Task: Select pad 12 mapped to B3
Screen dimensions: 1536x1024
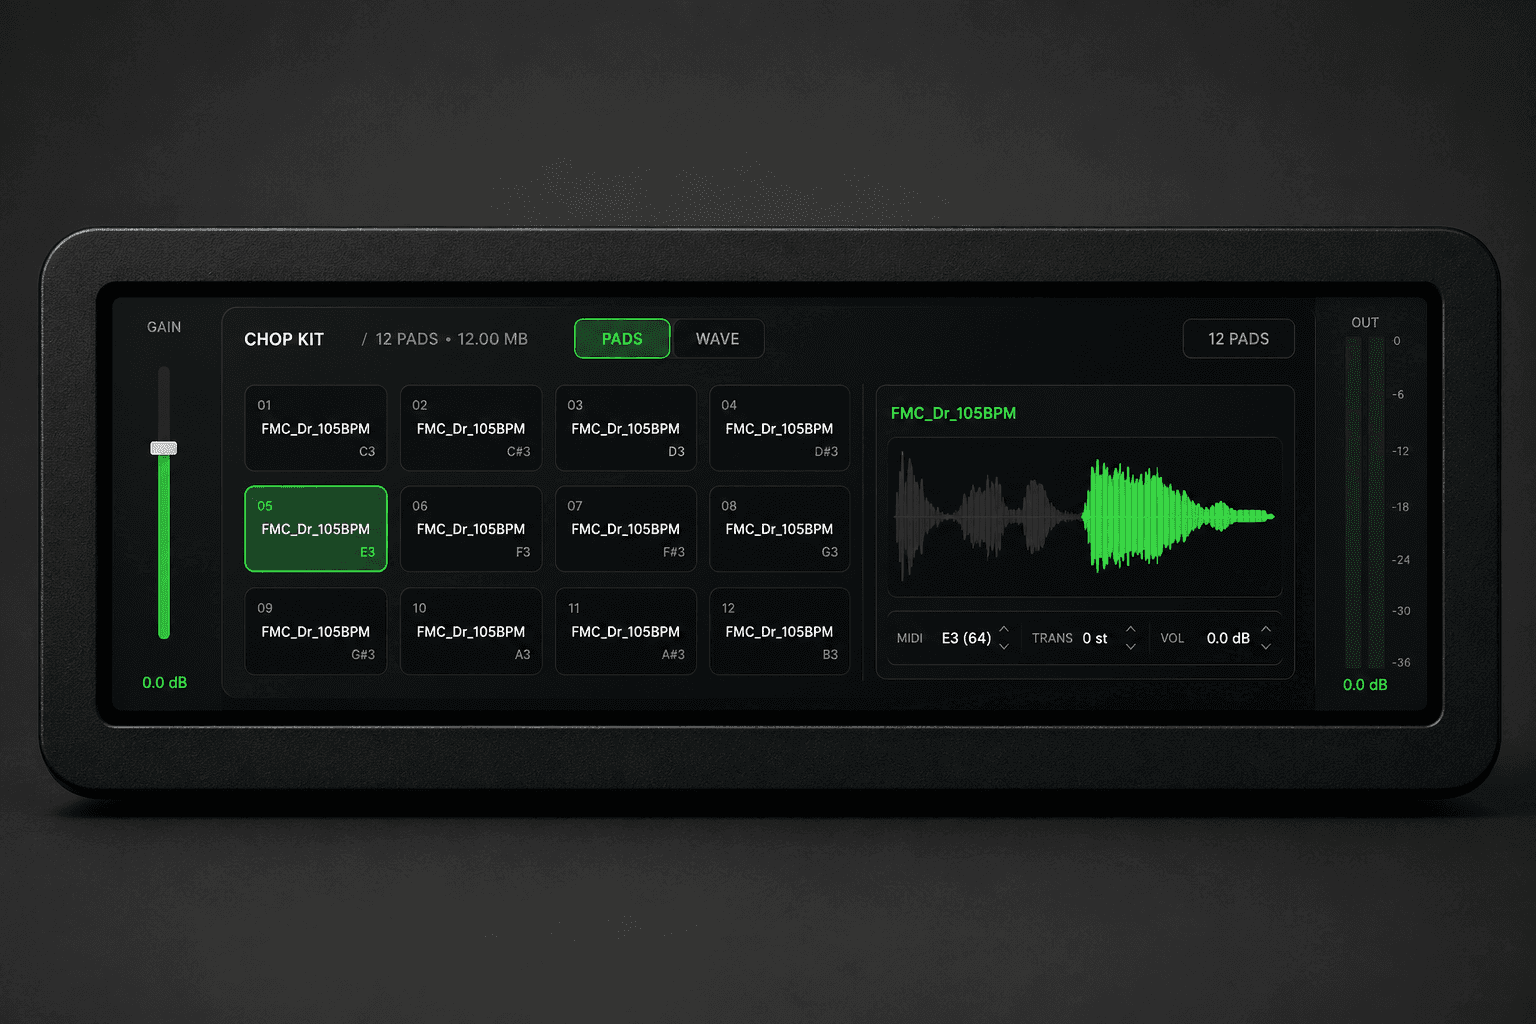Action: 780,631
